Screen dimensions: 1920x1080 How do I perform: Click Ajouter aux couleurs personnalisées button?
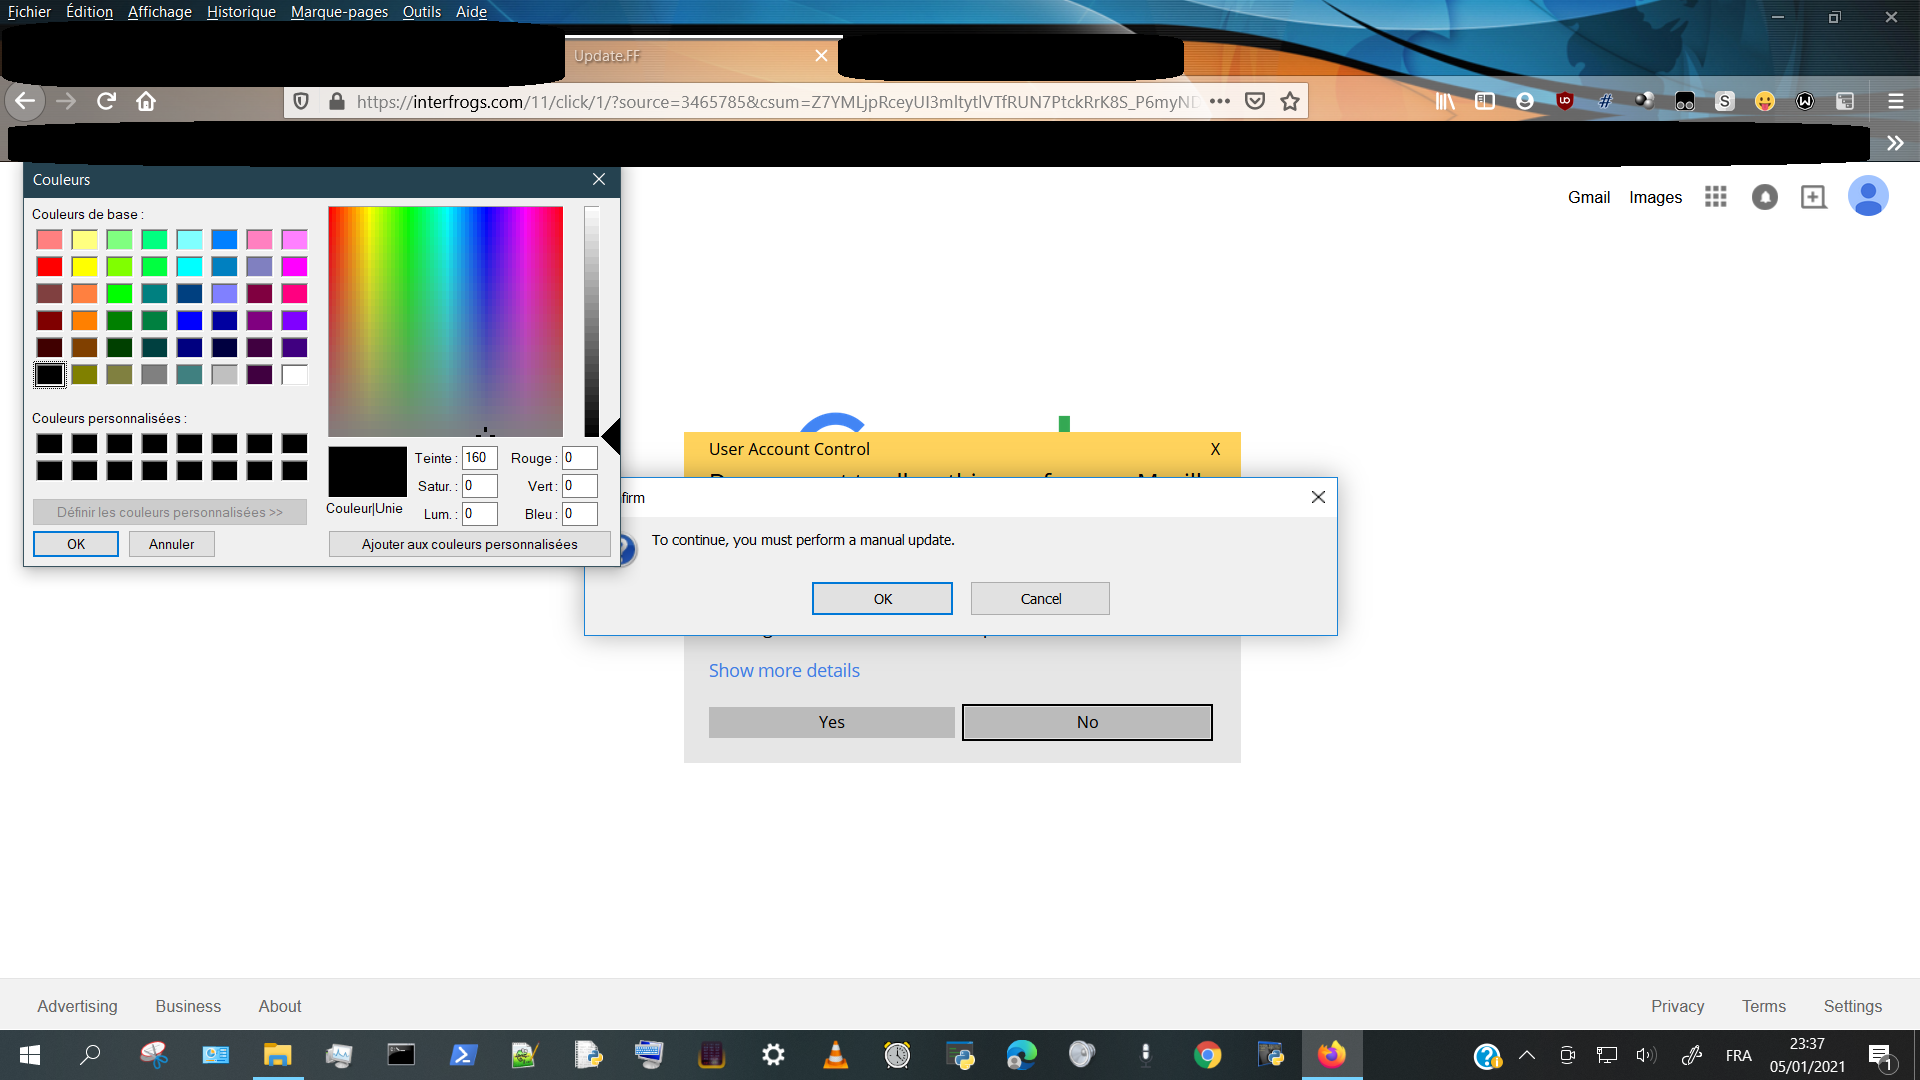[x=469, y=544]
